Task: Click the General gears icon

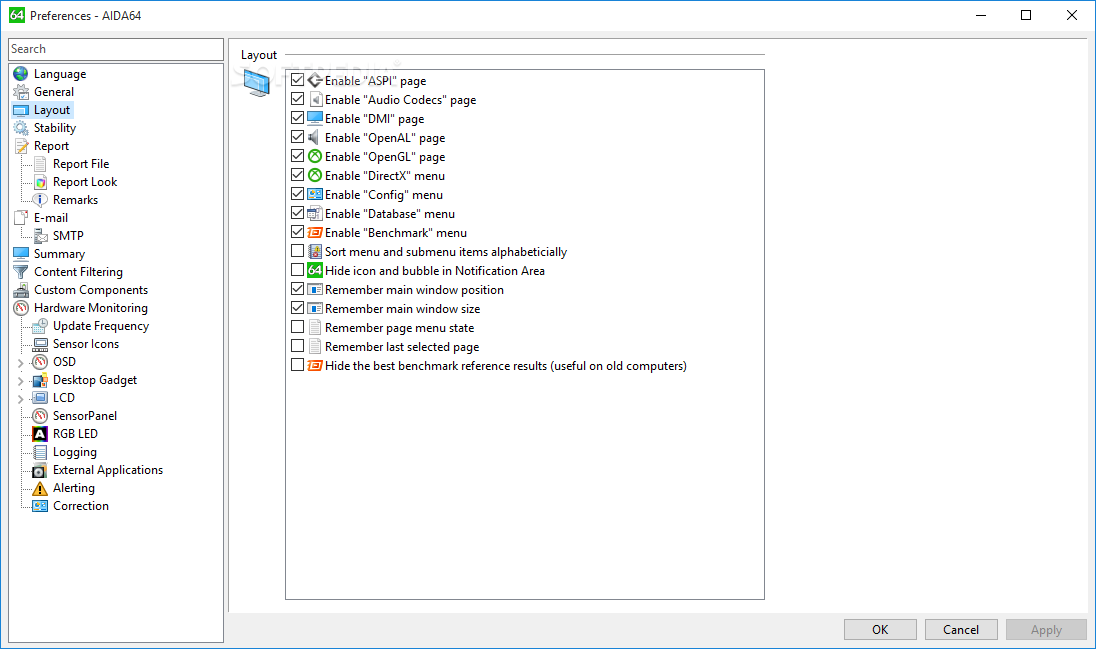Action: pyautogui.click(x=21, y=92)
